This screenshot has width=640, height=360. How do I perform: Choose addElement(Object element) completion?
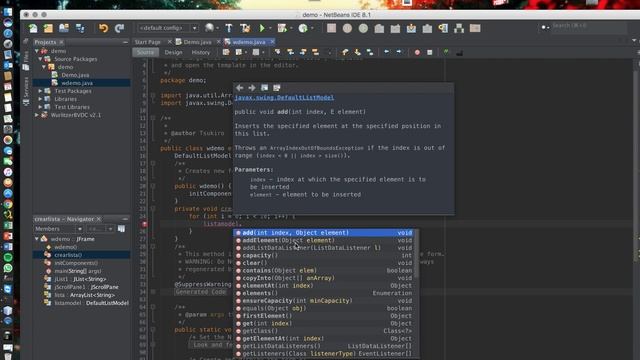point(324,240)
